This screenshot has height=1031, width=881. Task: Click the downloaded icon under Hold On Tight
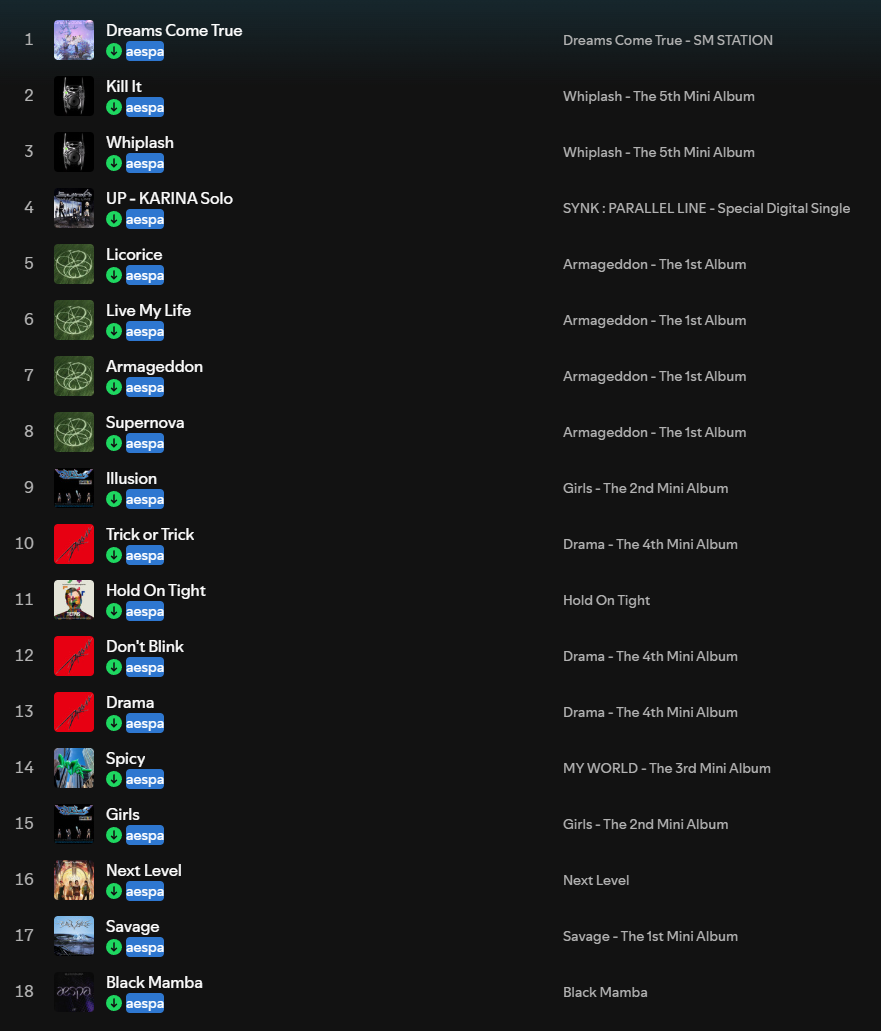[114, 611]
